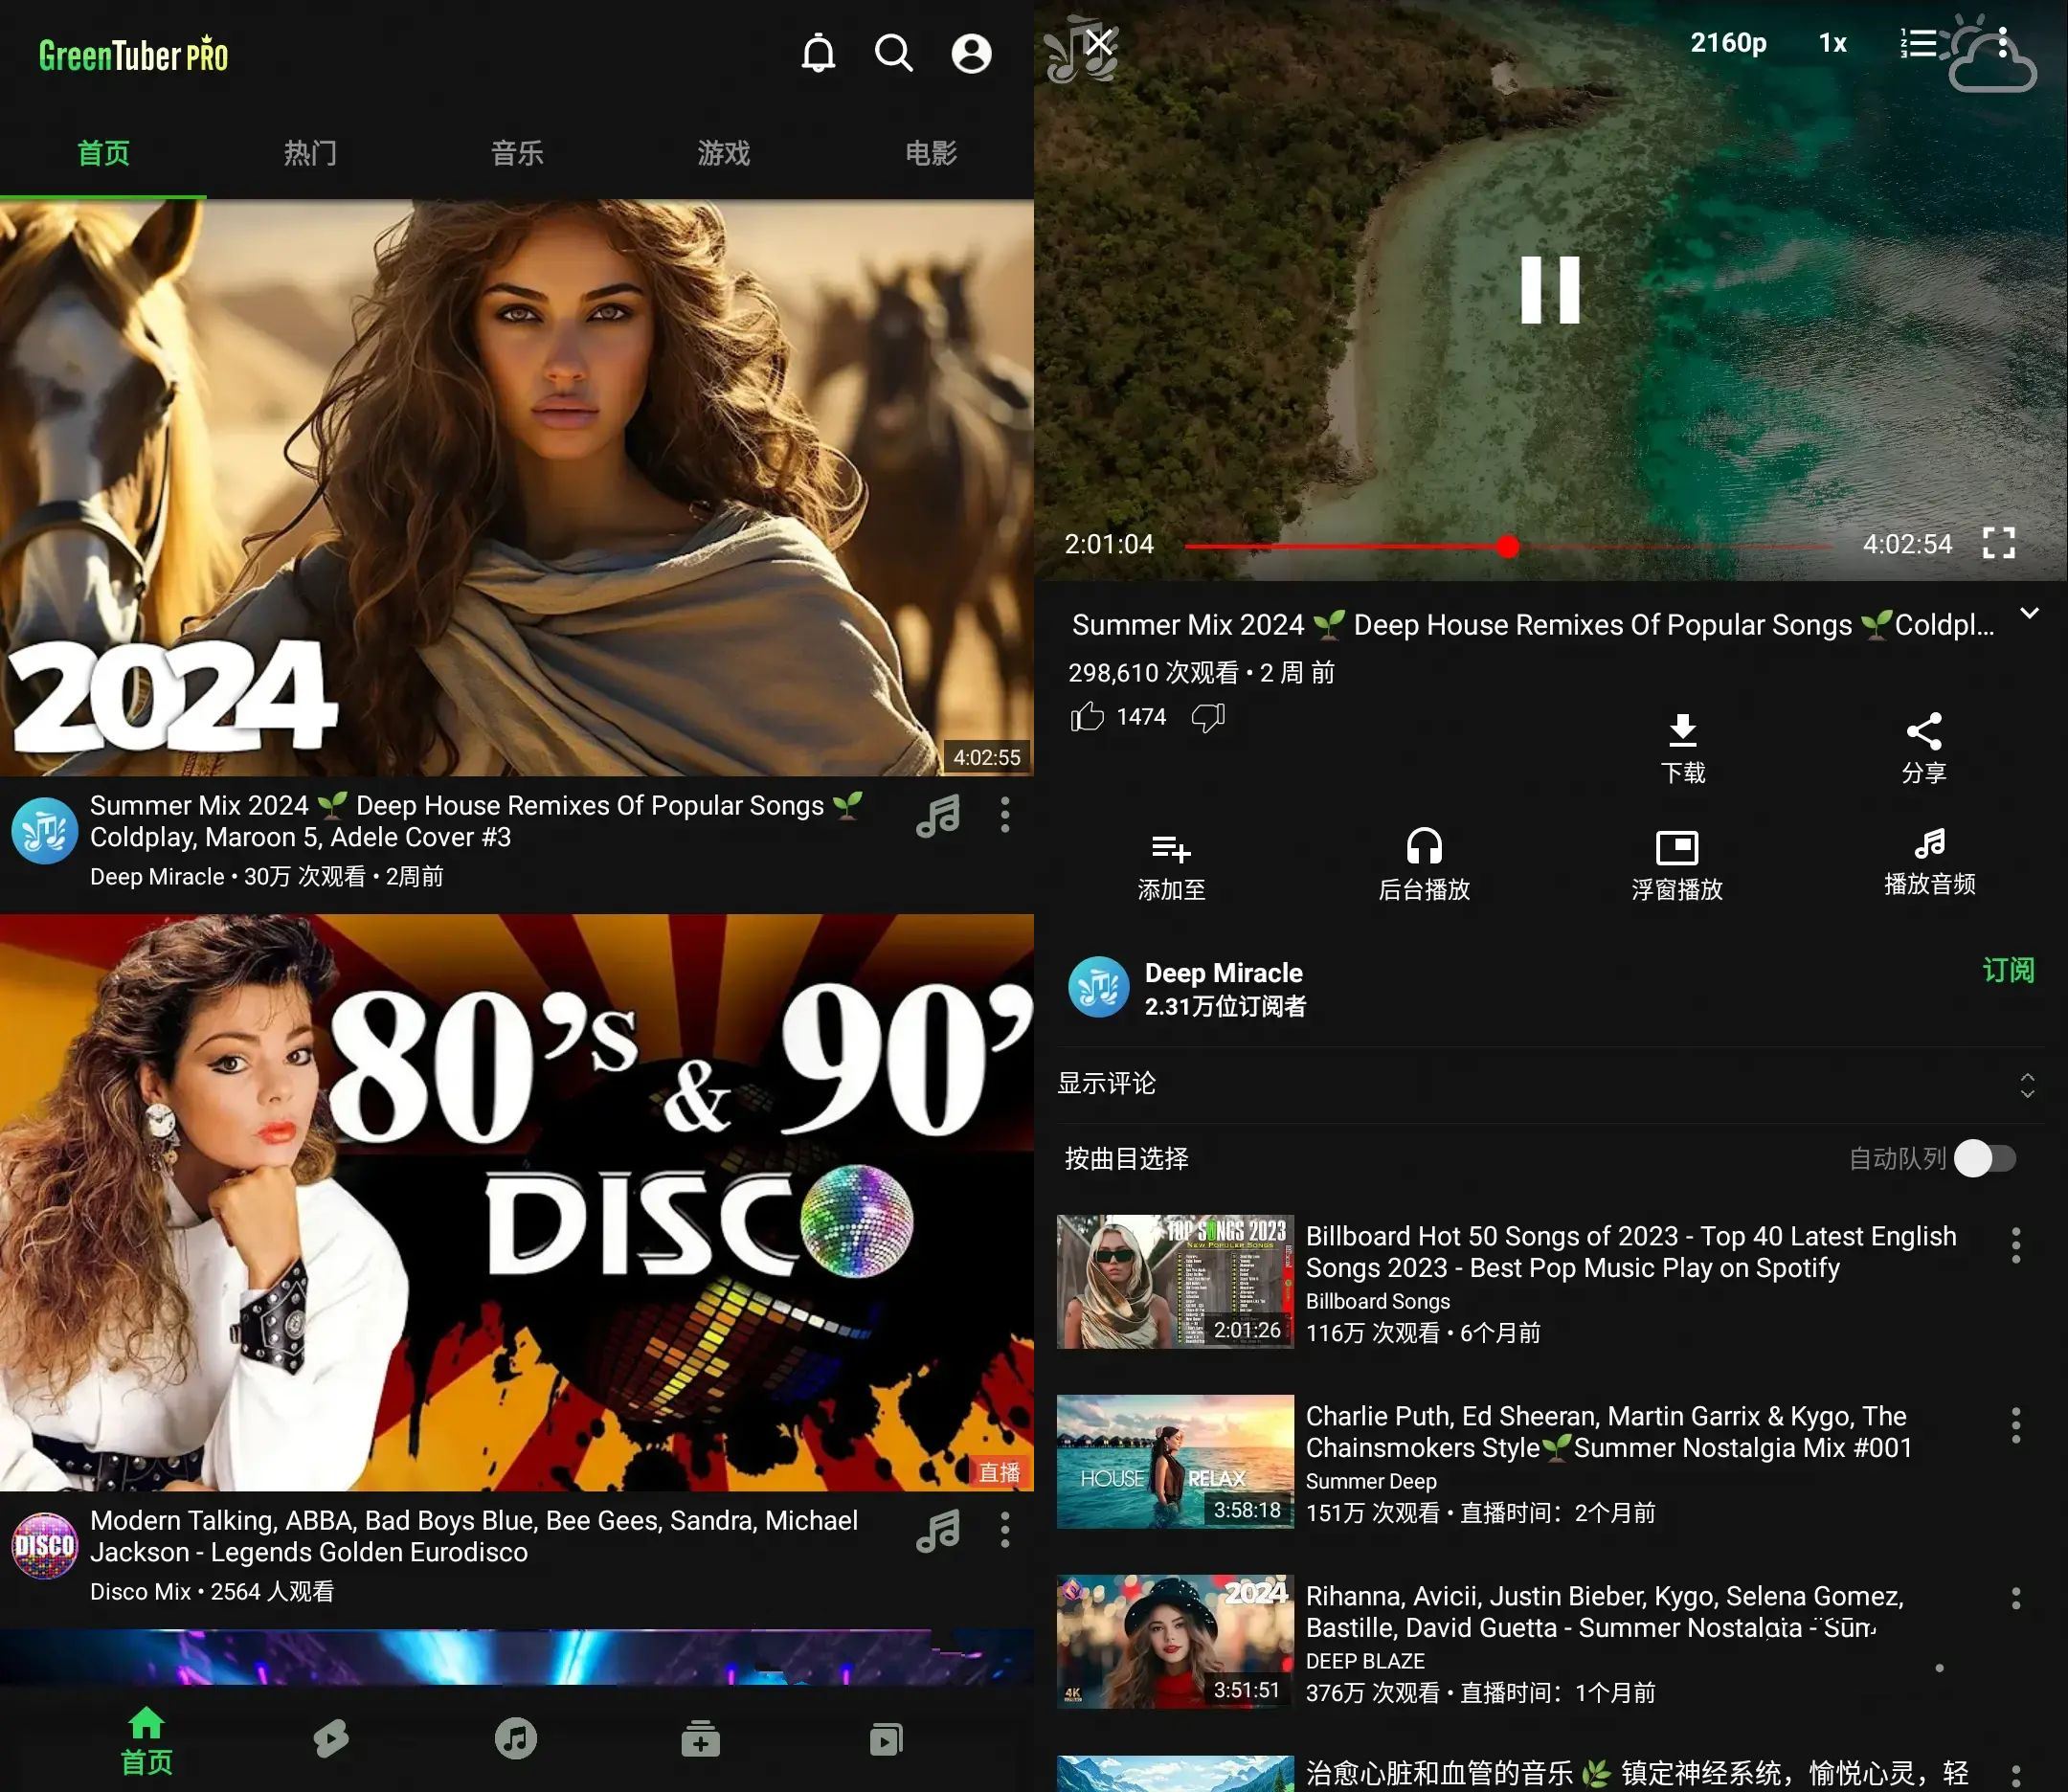Dislike the Summer Mix video
Viewport: 2068px width, 1792px height.
coord(1207,716)
